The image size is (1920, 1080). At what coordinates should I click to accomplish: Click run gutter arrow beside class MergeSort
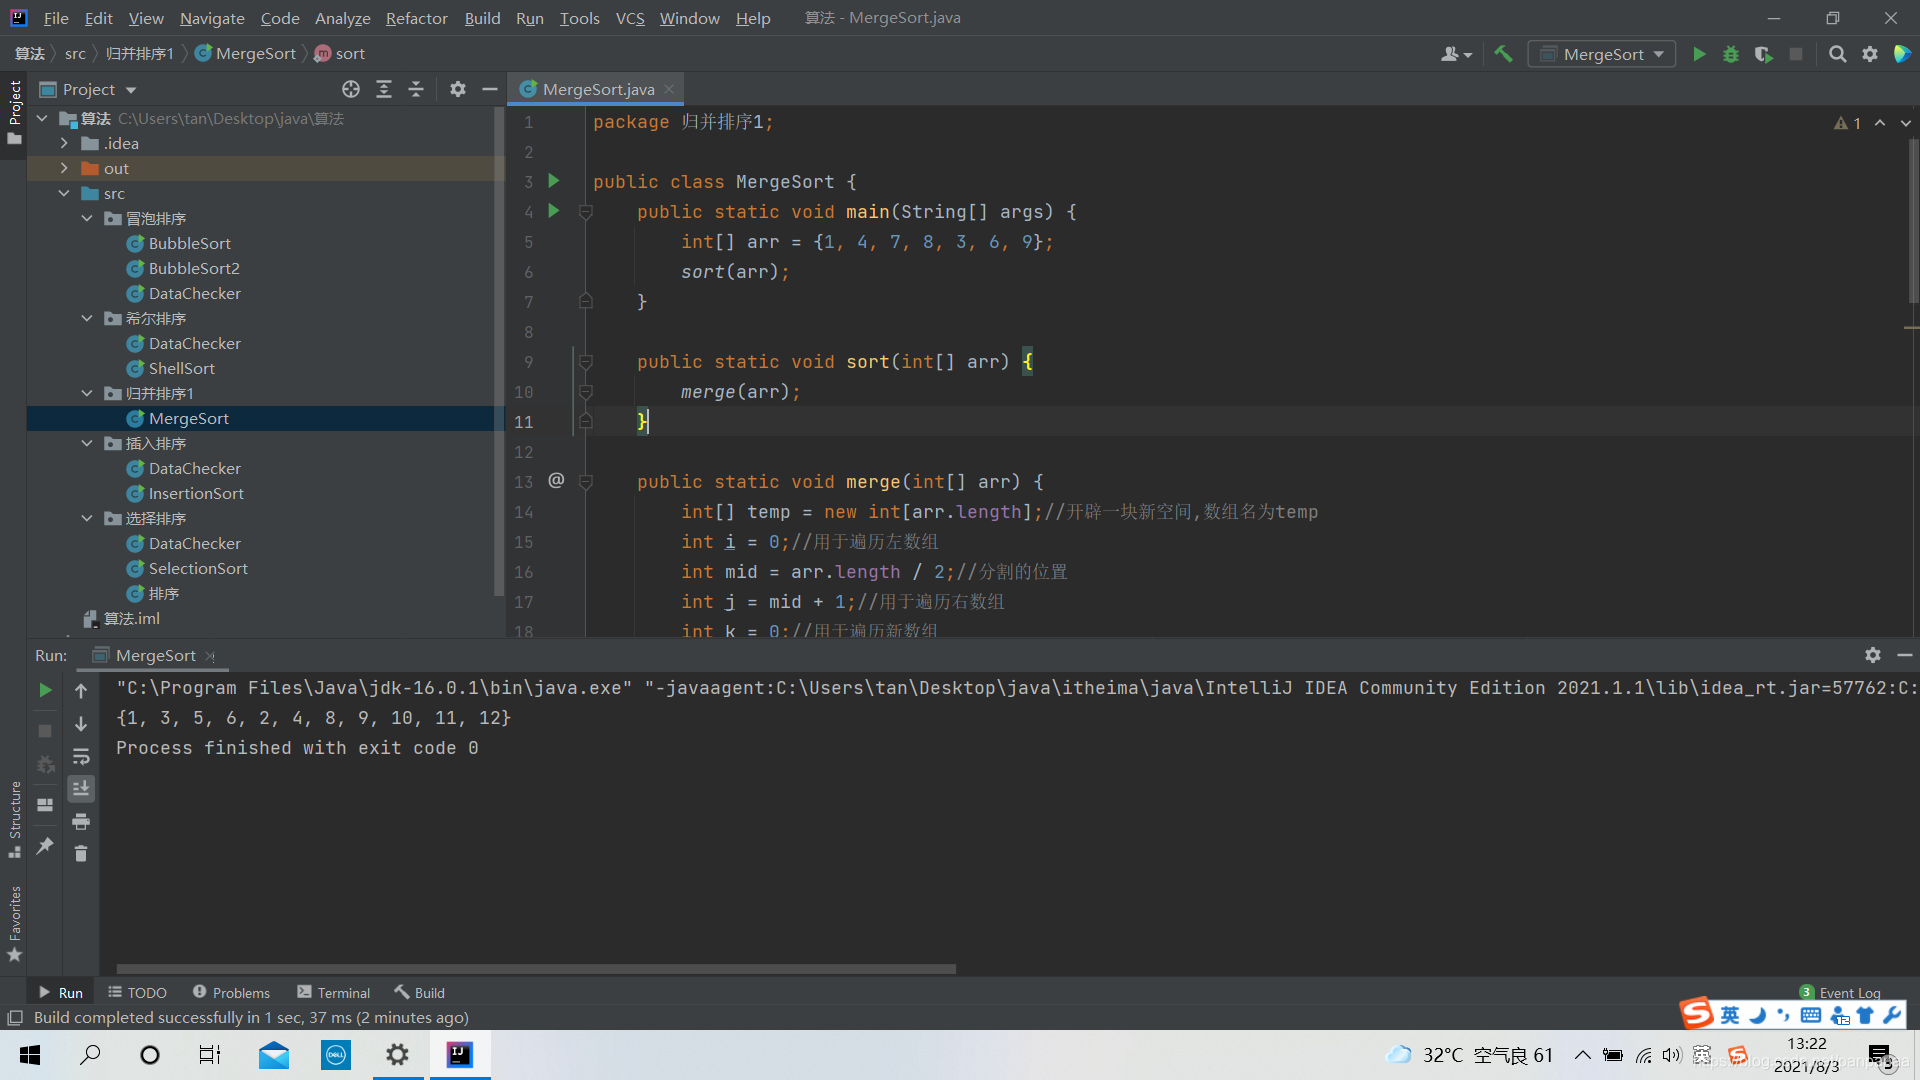tap(554, 181)
